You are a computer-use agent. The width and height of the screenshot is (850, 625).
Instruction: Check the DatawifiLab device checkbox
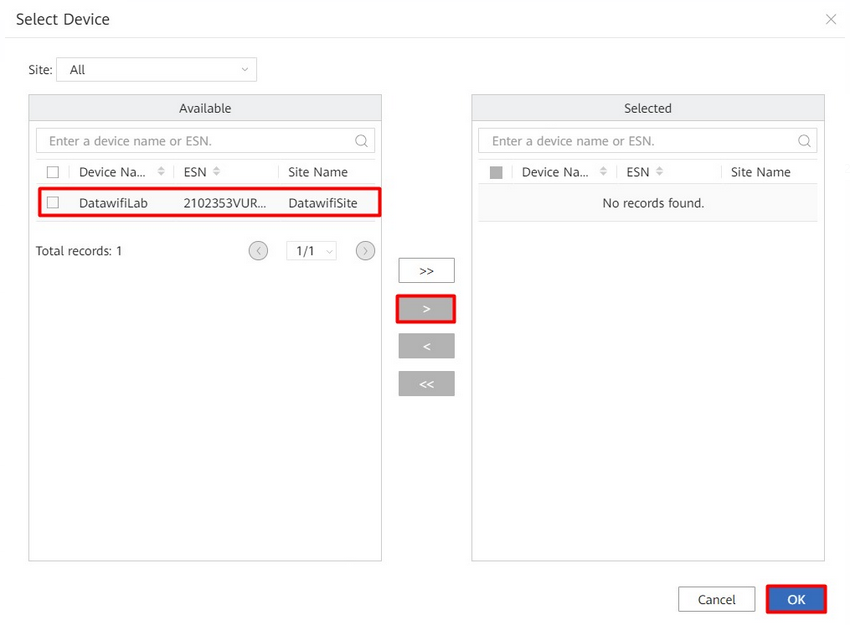coord(53,203)
